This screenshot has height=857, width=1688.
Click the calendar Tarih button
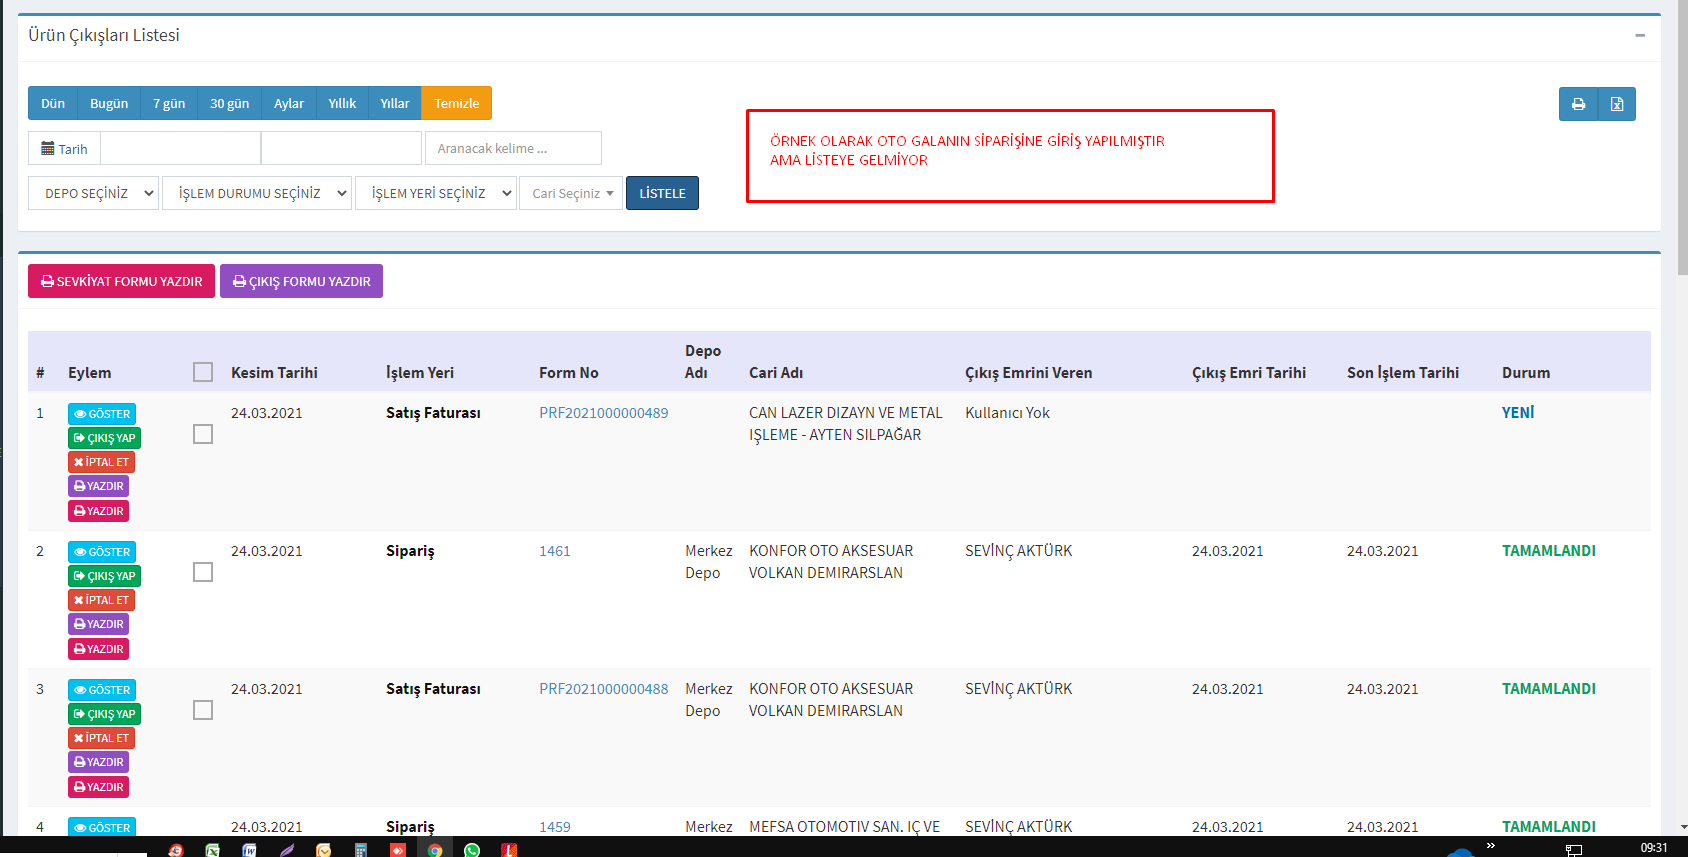(x=64, y=149)
